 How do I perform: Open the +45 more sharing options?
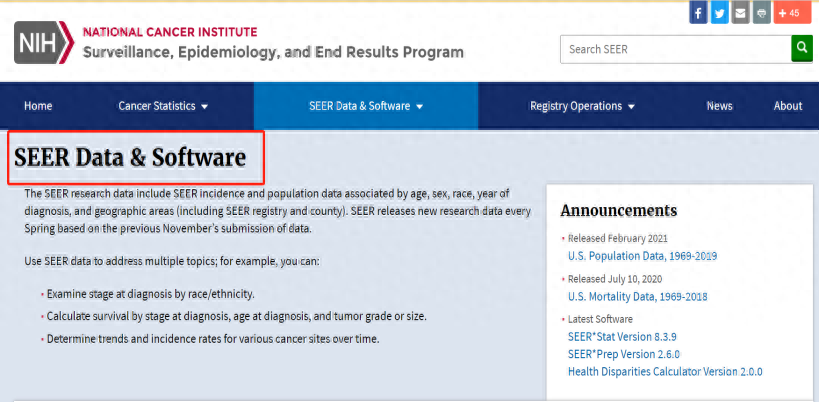point(790,13)
